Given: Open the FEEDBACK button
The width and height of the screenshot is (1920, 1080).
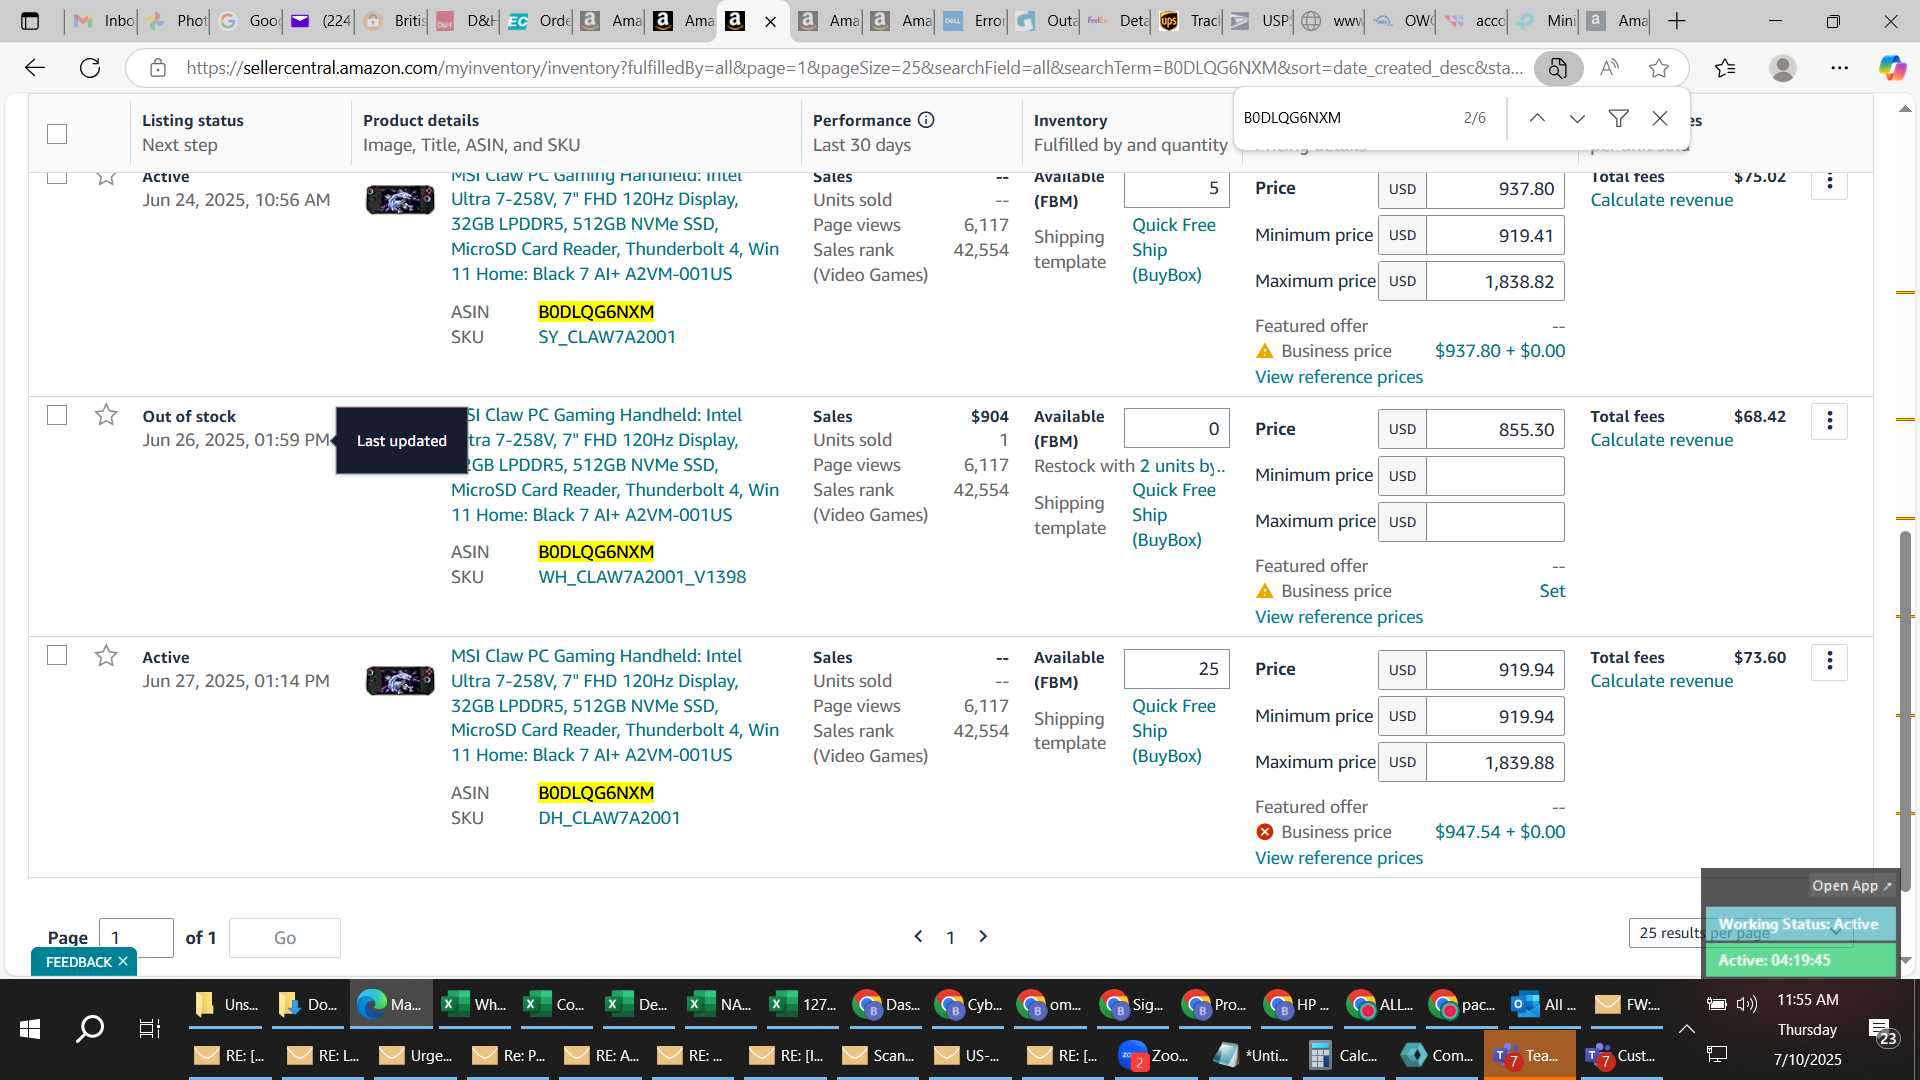Looking at the screenshot, I should pyautogui.click(x=78, y=962).
